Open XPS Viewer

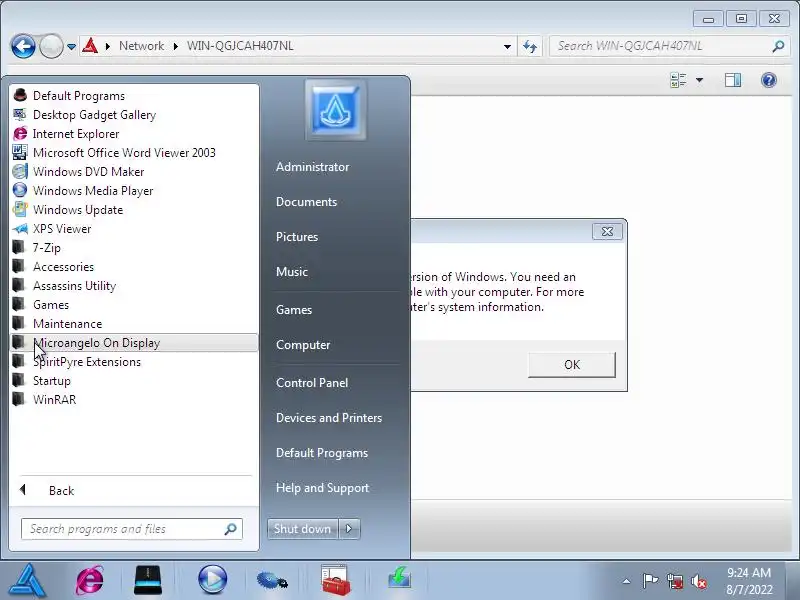click(134, 229)
